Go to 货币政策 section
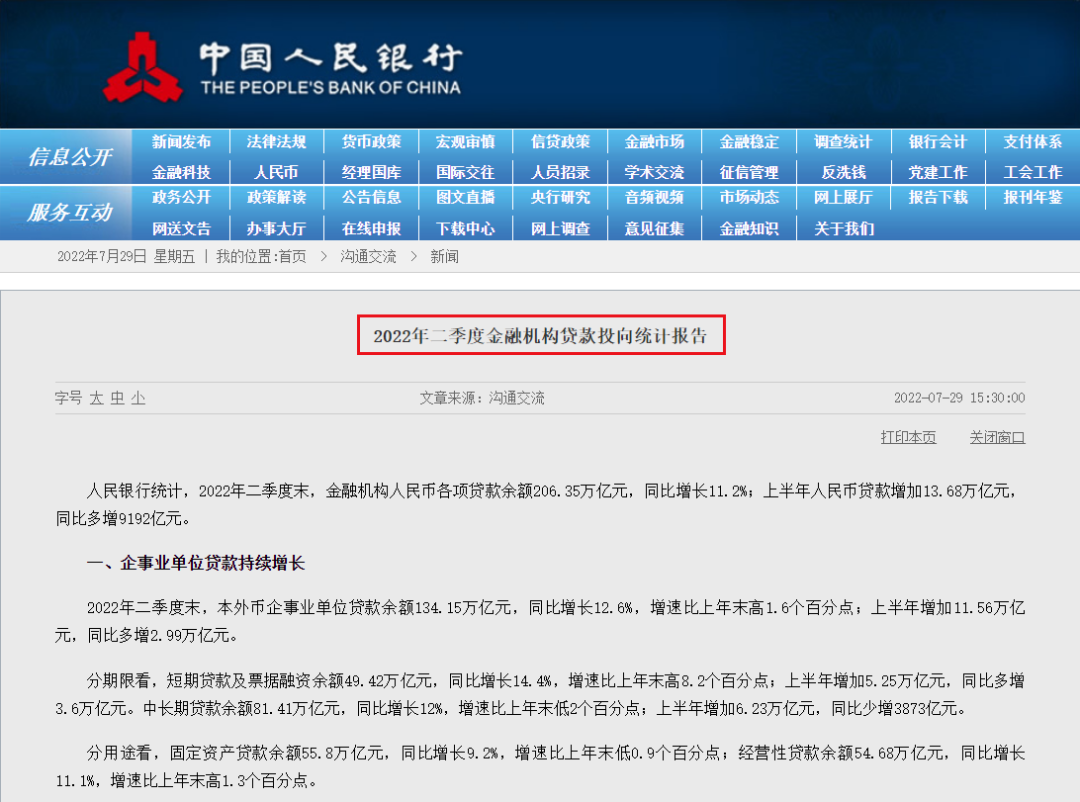 pos(371,142)
